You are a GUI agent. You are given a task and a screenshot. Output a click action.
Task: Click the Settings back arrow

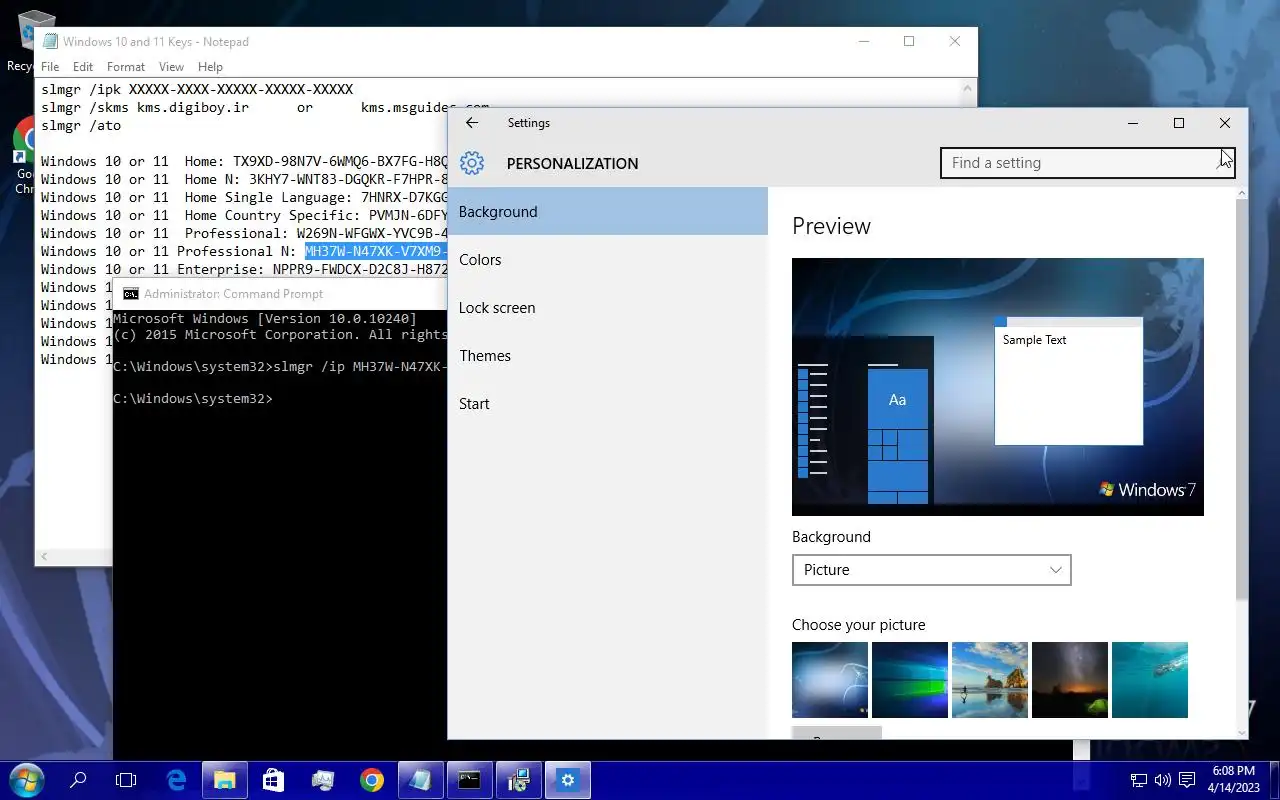472,123
